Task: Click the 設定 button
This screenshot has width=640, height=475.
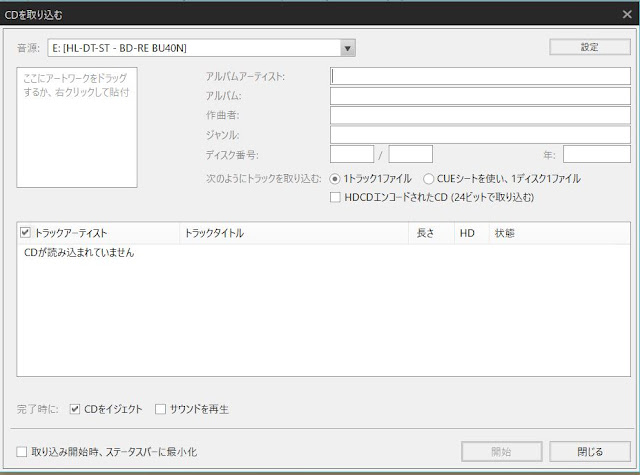Action: (590, 47)
